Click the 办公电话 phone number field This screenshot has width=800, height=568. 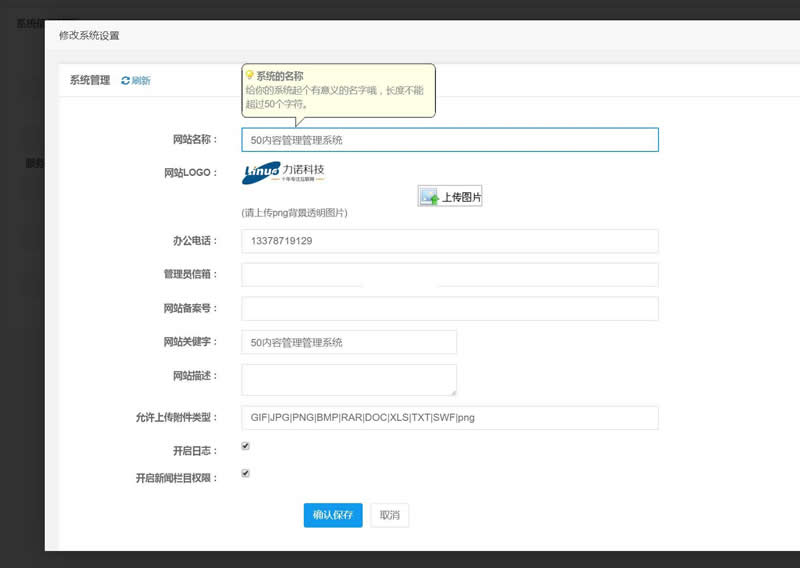click(x=449, y=241)
